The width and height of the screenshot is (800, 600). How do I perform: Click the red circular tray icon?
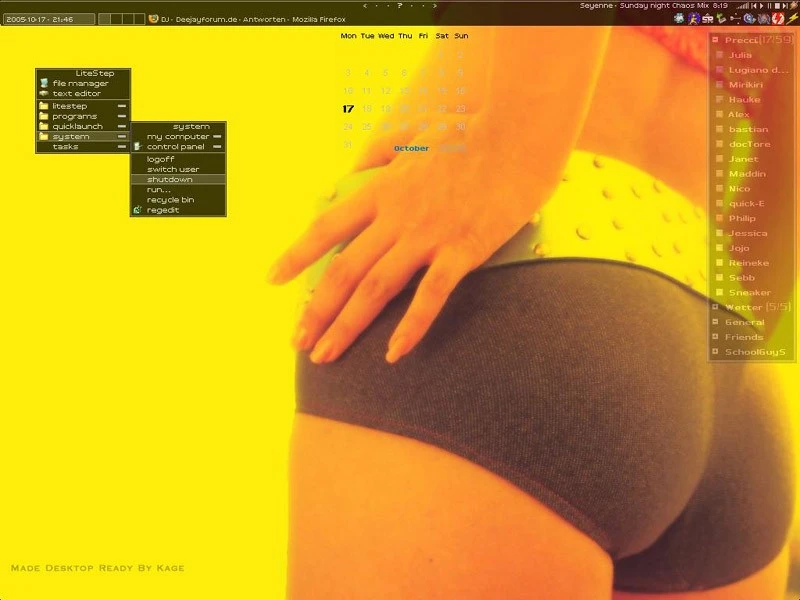tap(777, 19)
